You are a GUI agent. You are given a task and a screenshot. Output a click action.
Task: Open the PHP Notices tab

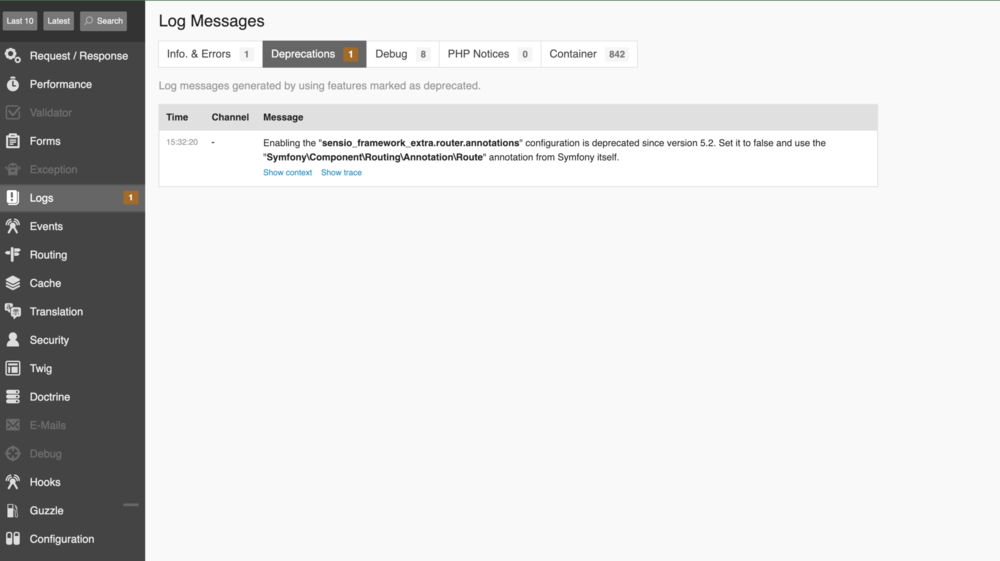(490, 54)
